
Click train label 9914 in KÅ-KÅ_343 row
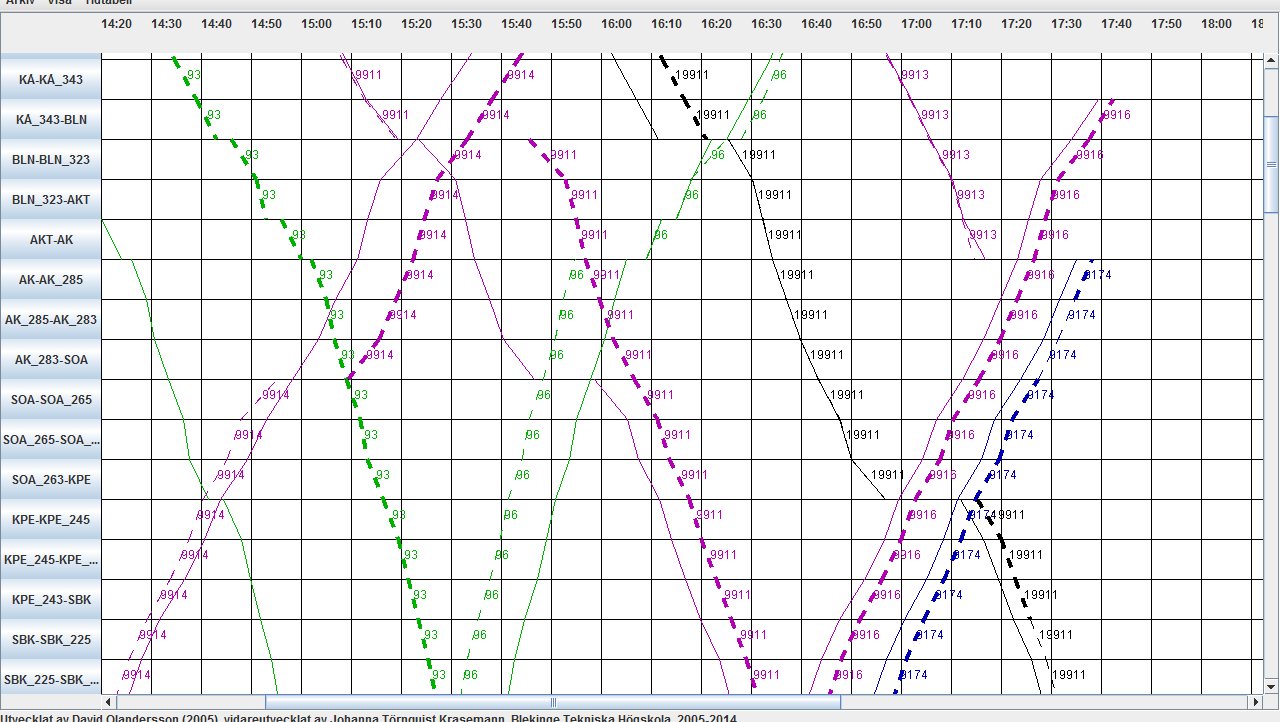coord(521,75)
